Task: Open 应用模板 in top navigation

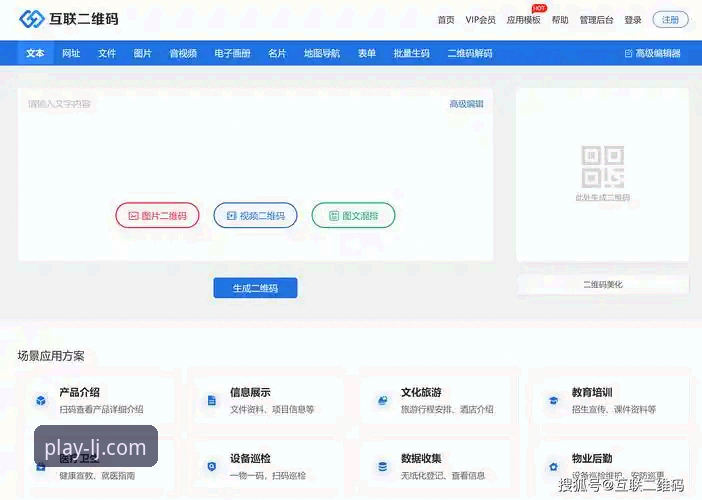Action: click(523, 20)
